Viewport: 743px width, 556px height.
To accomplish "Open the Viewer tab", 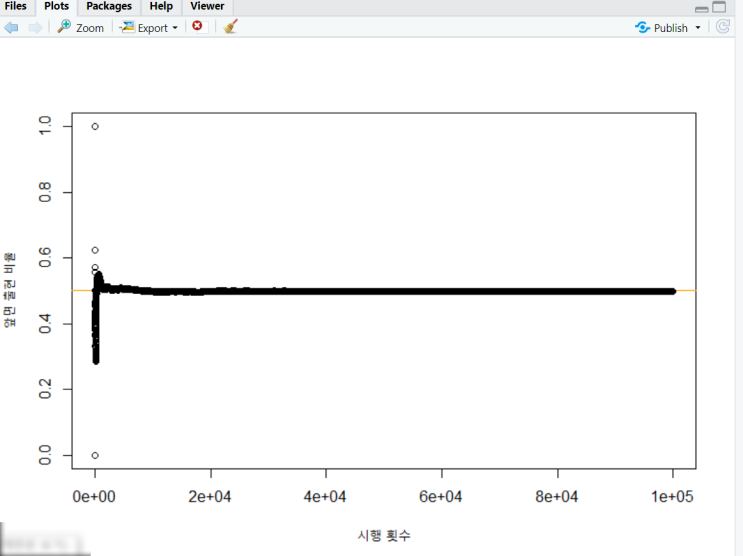I will tap(207, 6).
